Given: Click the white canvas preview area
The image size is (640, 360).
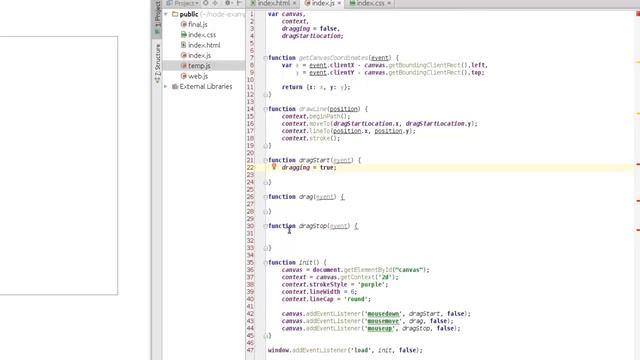Looking at the screenshot, I should click(x=59, y=165).
